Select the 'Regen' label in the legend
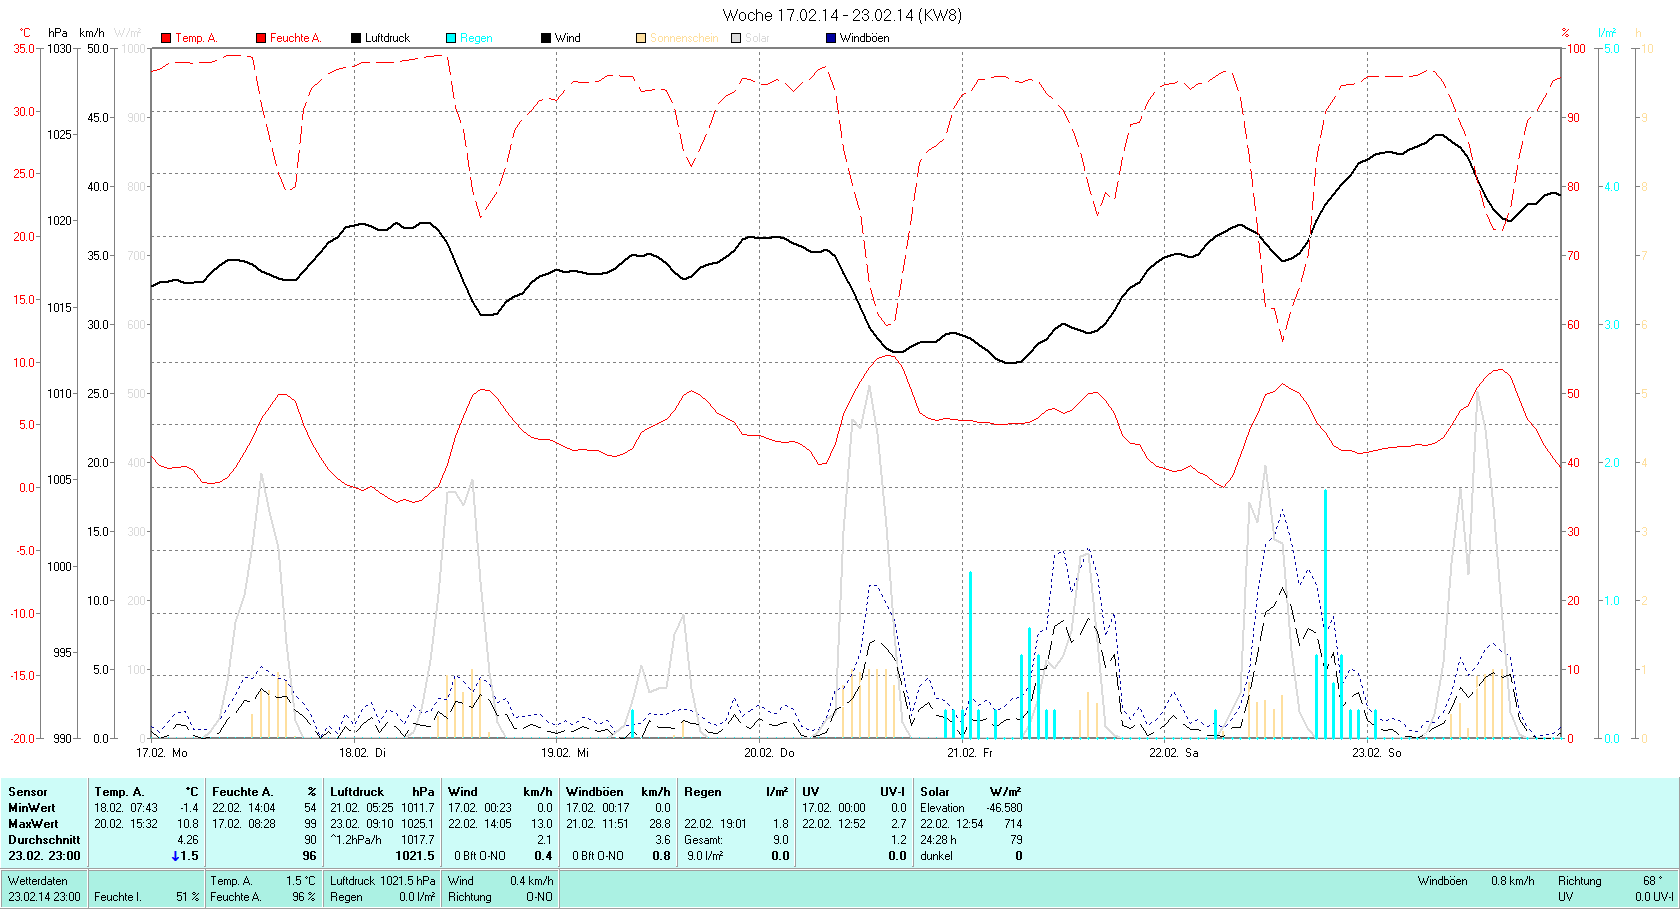Image resolution: width=1680 pixels, height=909 pixels. click(476, 38)
